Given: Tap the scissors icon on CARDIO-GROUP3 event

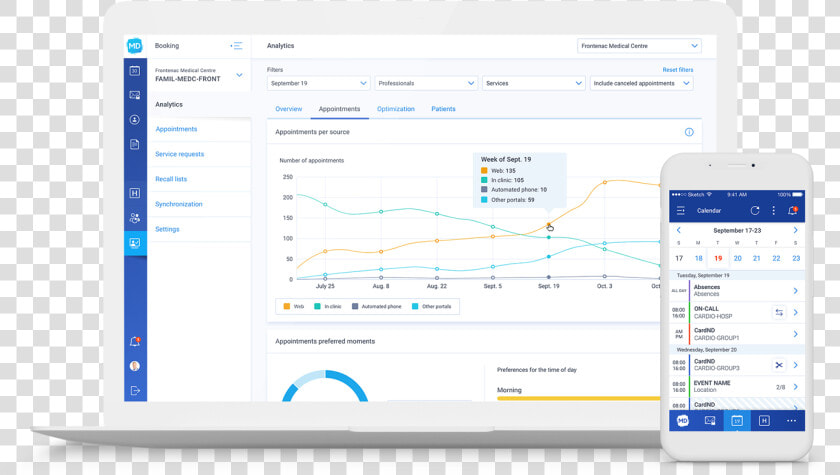Looking at the screenshot, I should point(779,365).
